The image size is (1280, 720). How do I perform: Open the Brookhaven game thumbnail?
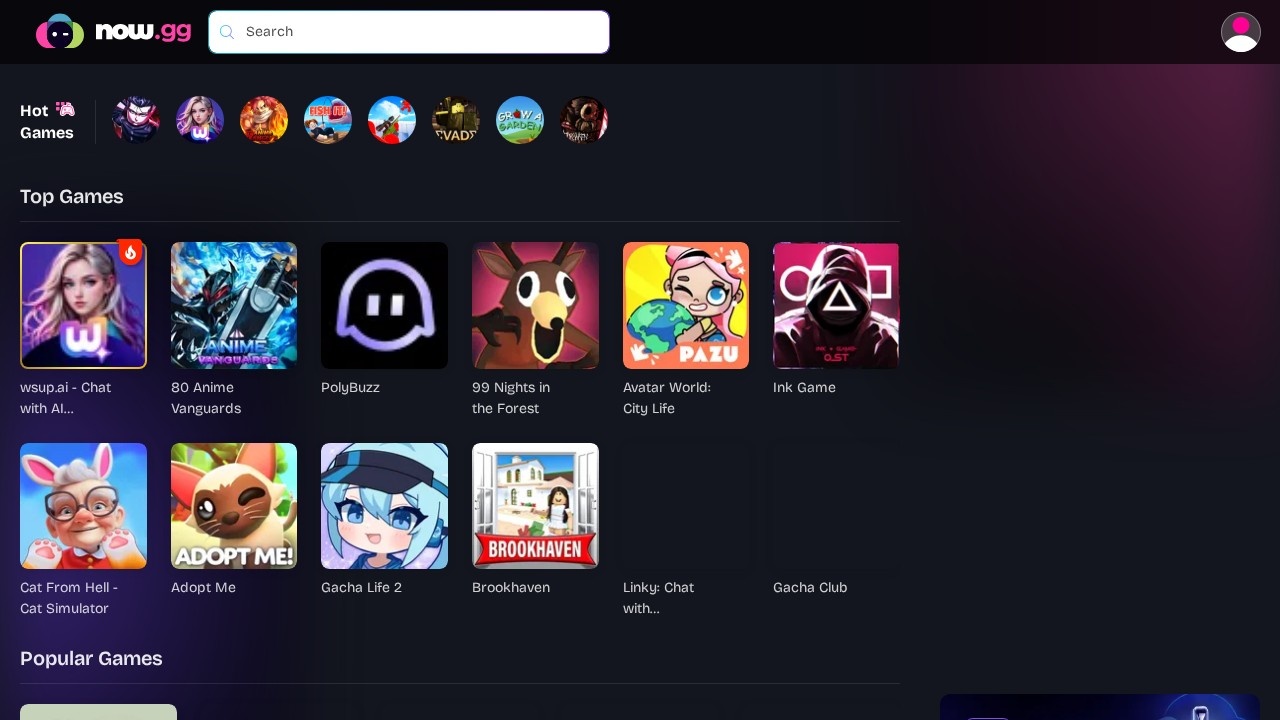click(535, 506)
